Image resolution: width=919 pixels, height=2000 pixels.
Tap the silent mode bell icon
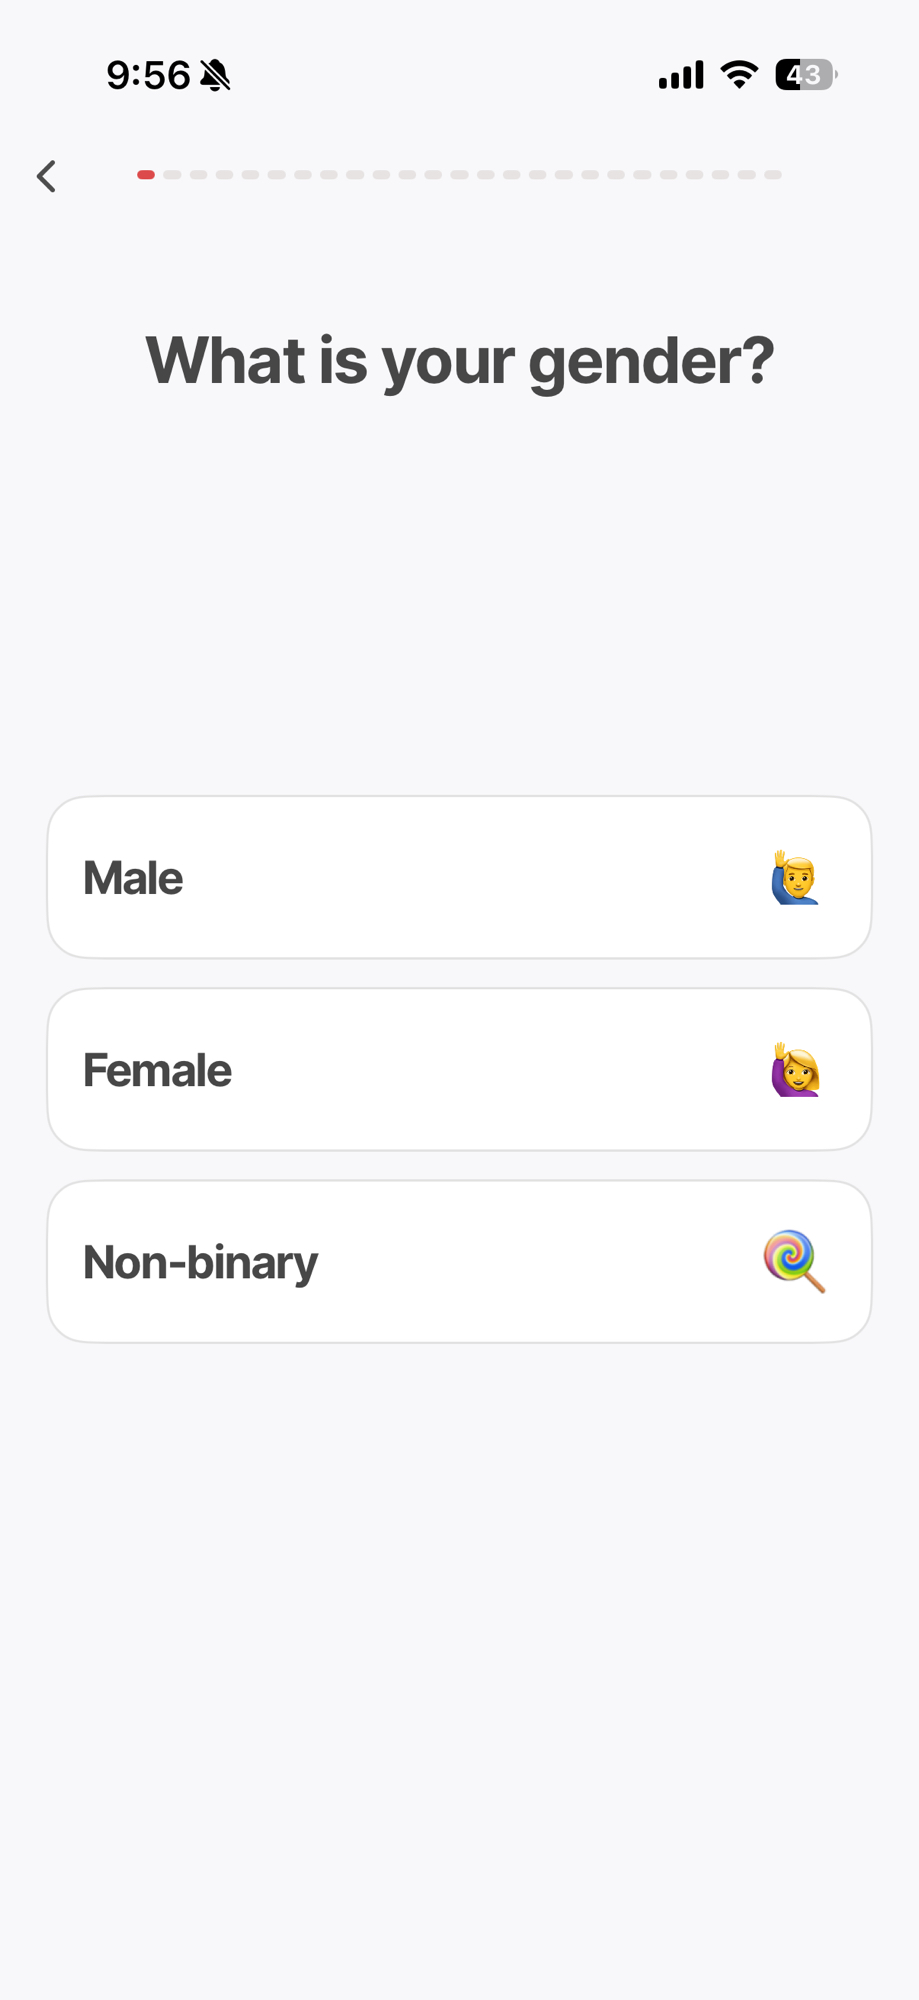coord(215,75)
